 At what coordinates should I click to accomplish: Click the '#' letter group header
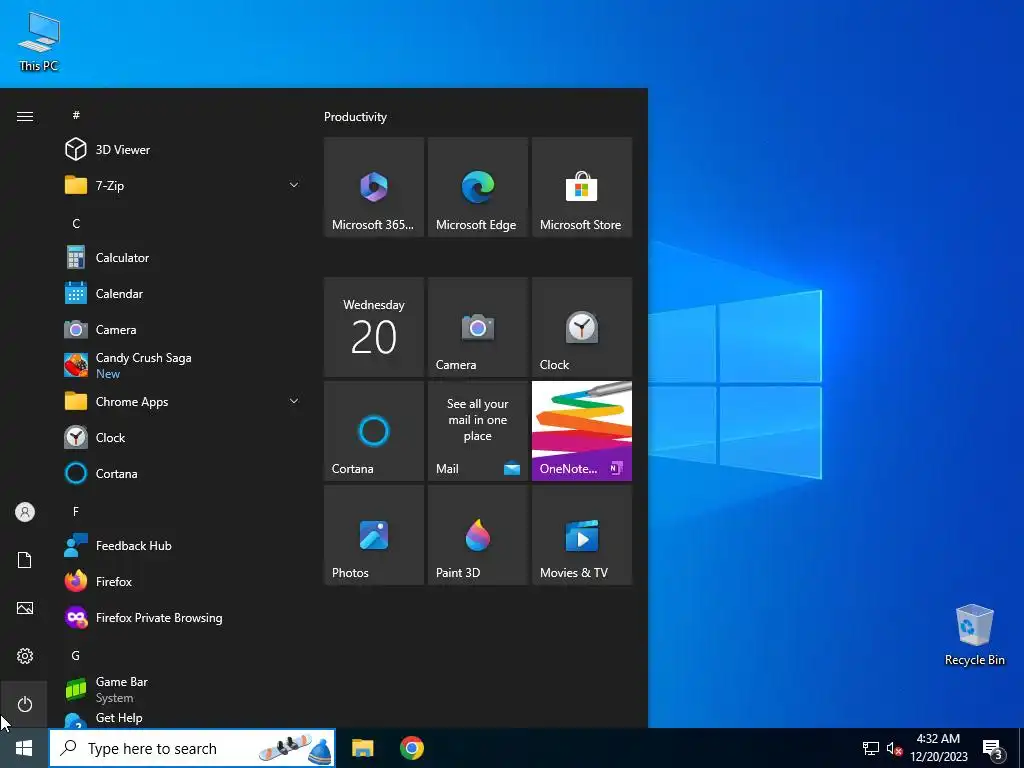76,115
